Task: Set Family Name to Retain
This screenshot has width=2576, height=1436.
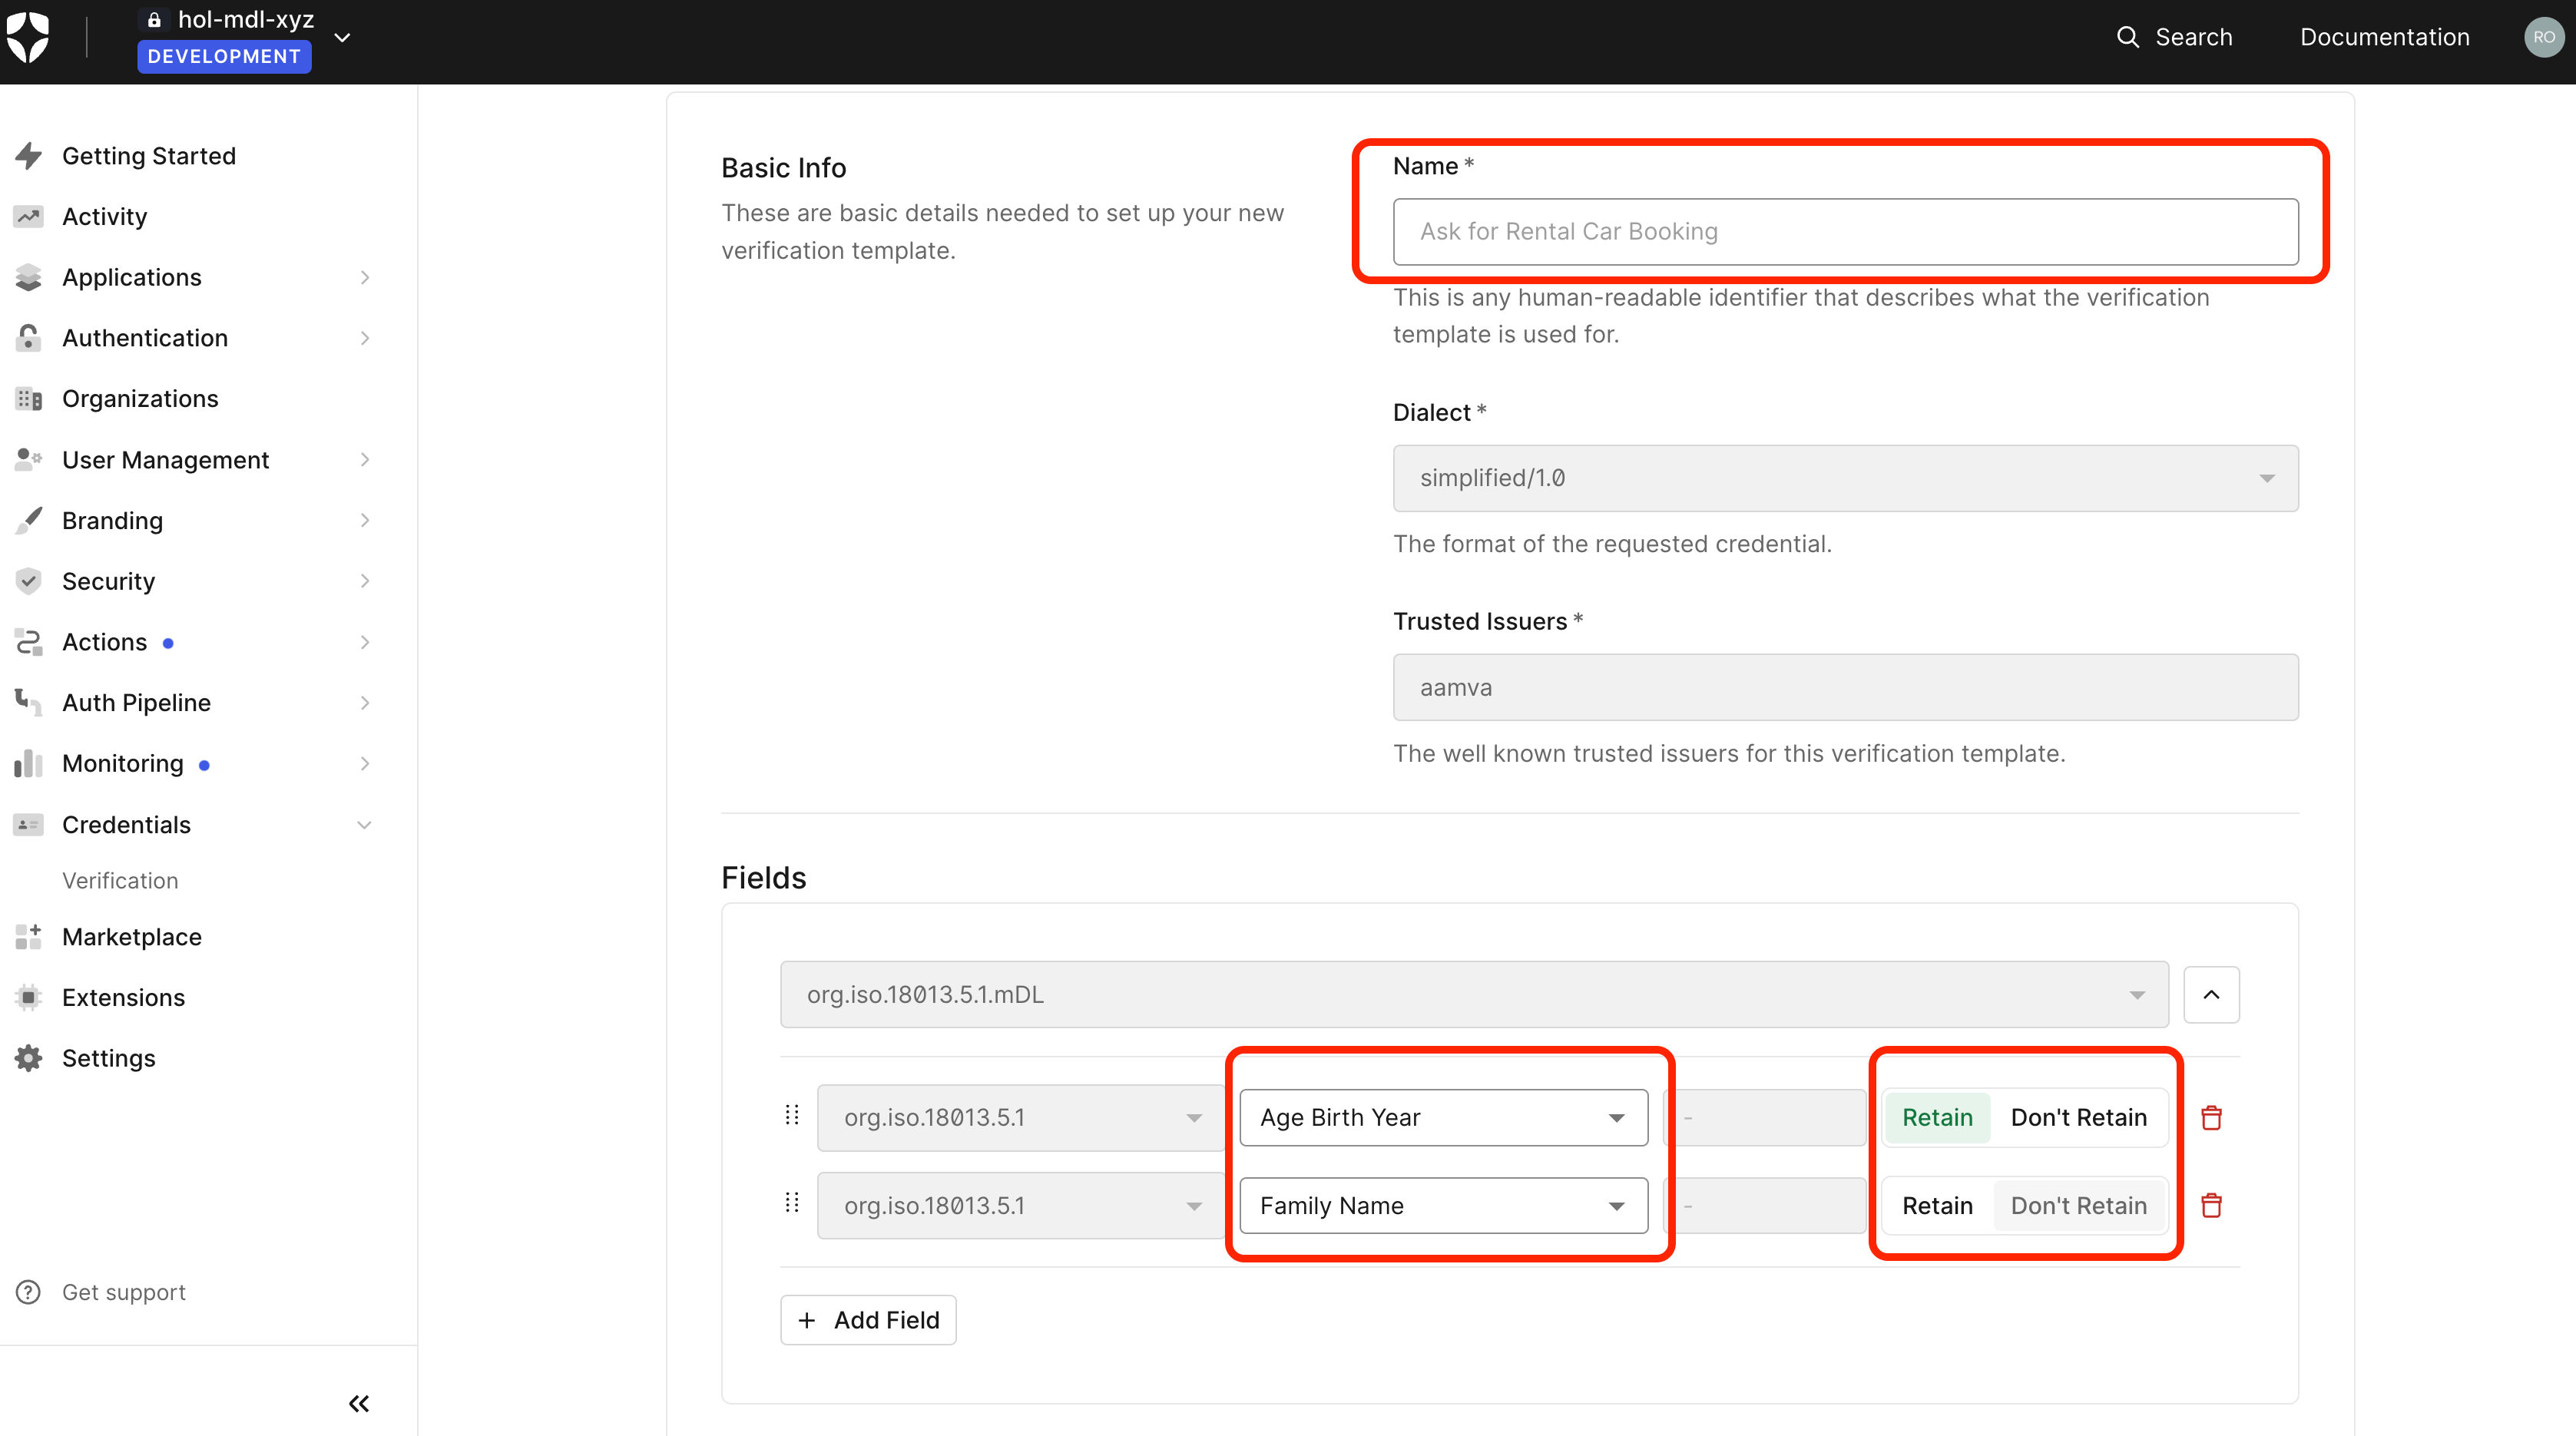Action: pyautogui.click(x=1937, y=1205)
